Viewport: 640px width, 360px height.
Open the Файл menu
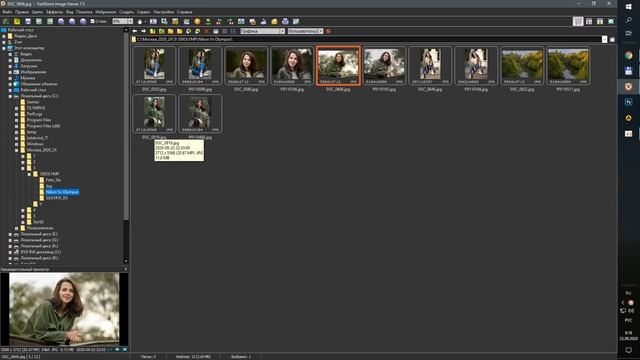click(7, 12)
